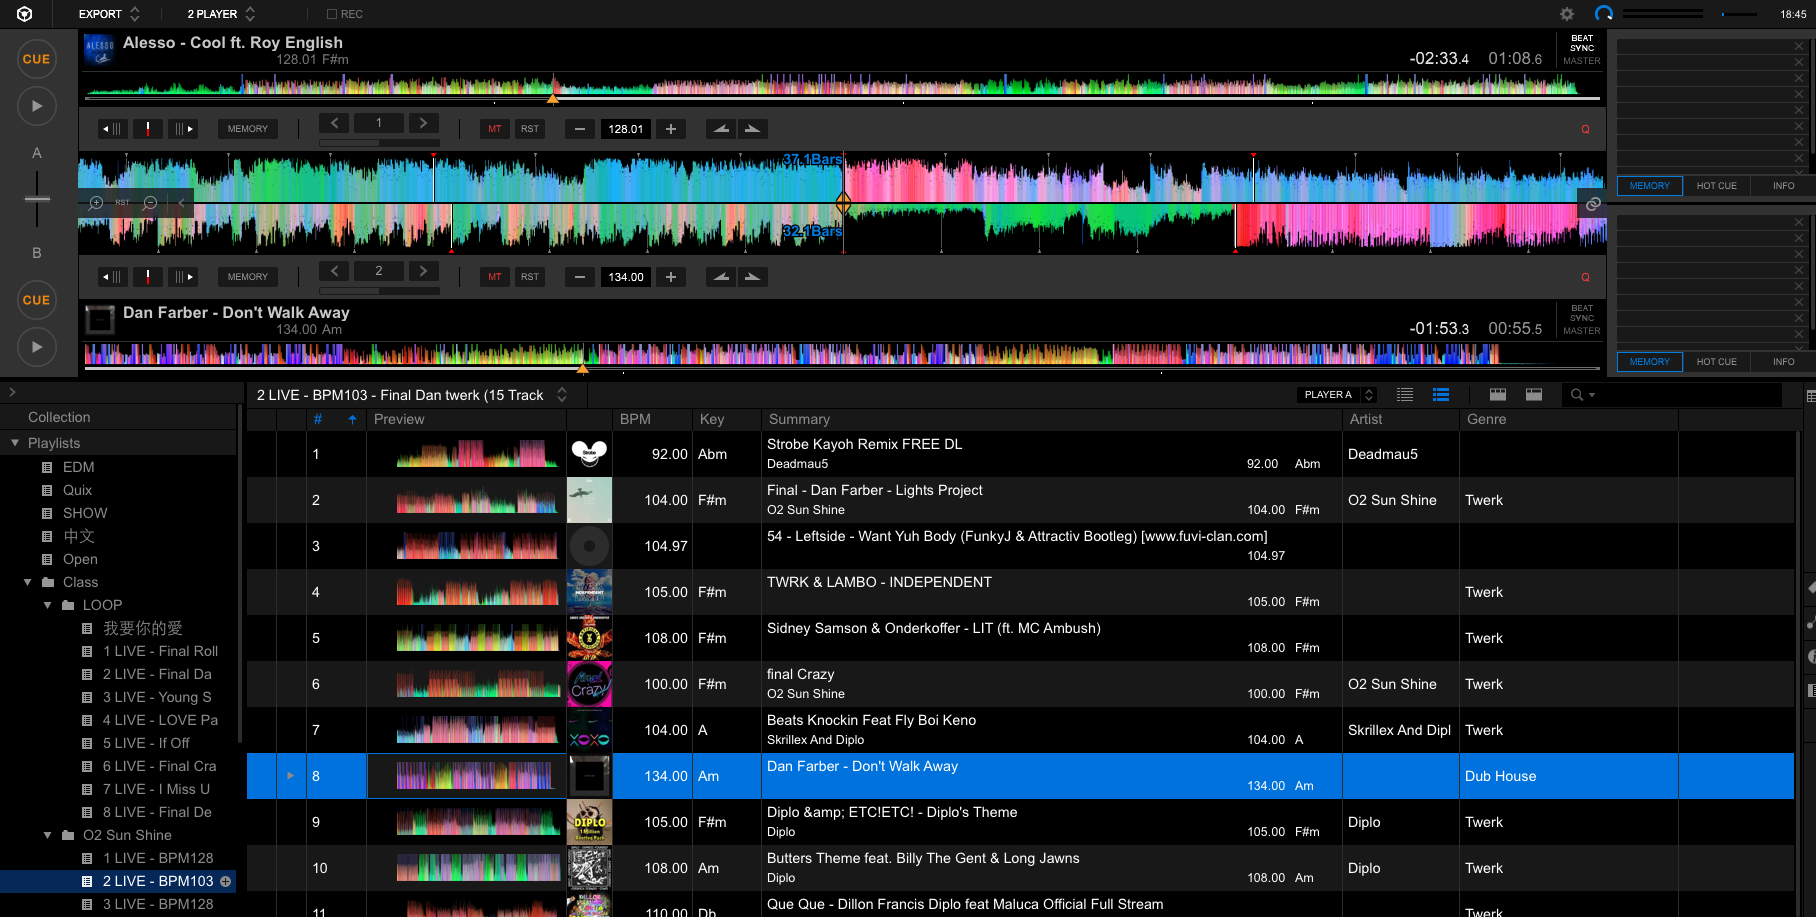Increase loop beat size on deck A
The height and width of the screenshot is (917, 1816).
[x=424, y=123]
